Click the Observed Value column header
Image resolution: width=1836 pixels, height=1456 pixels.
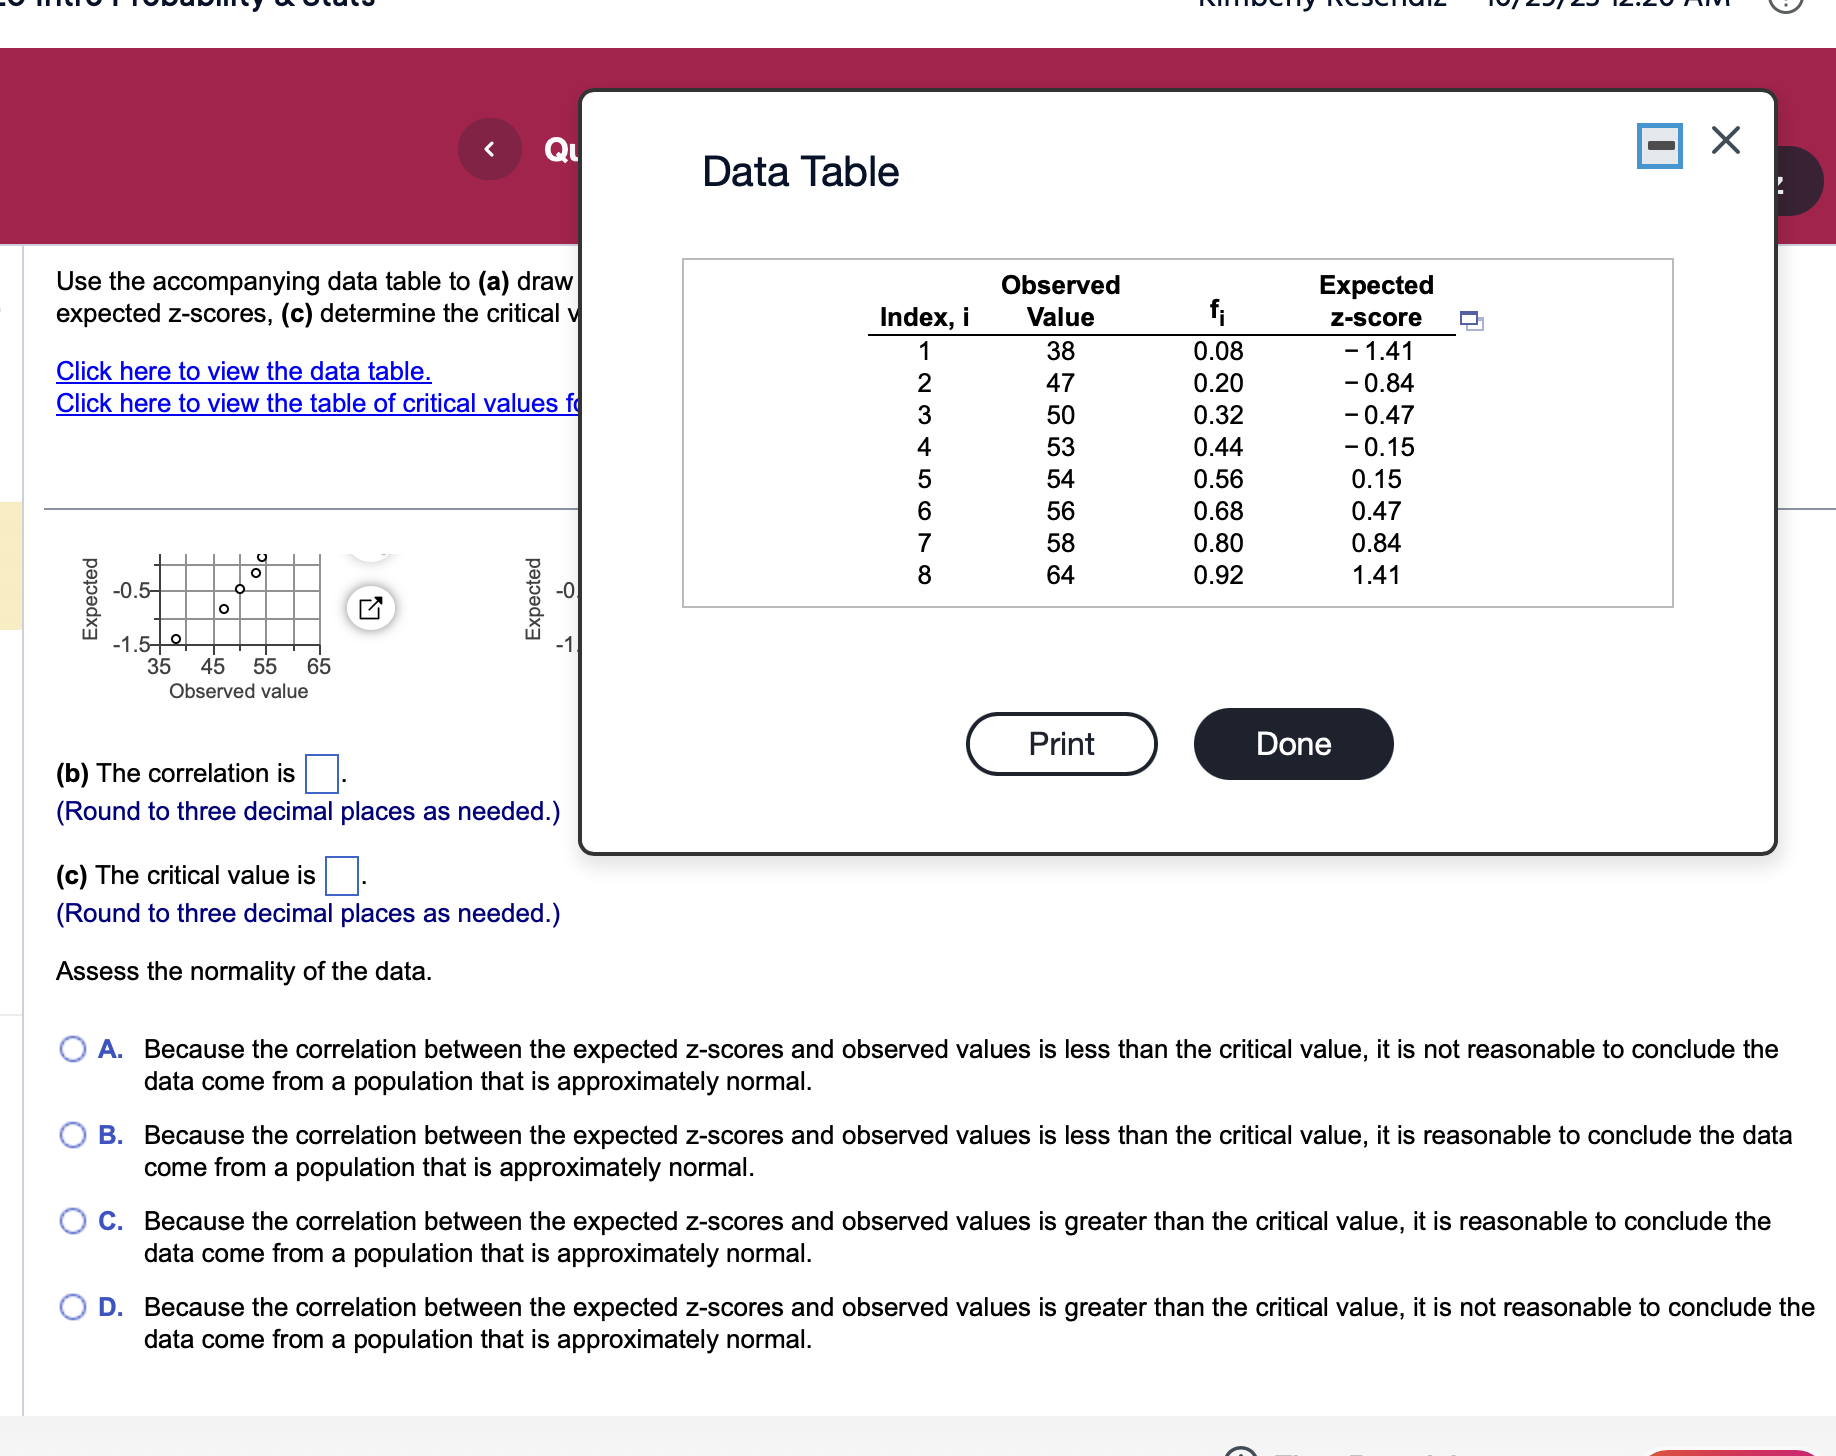click(x=1060, y=300)
